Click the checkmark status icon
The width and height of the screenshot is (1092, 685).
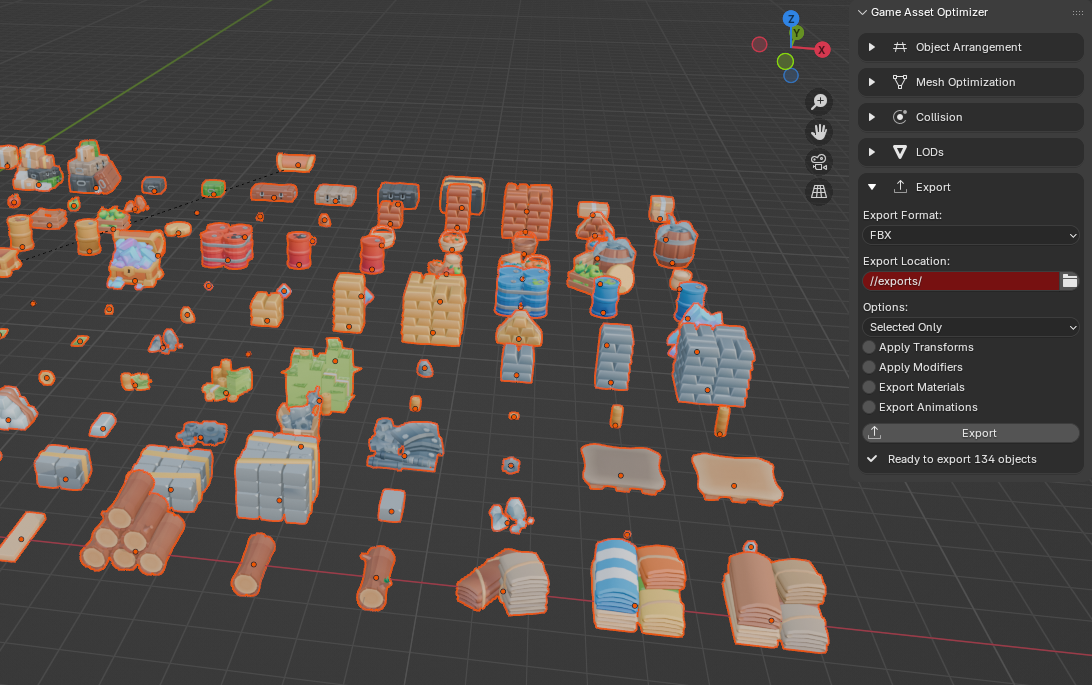click(x=872, y=459)
